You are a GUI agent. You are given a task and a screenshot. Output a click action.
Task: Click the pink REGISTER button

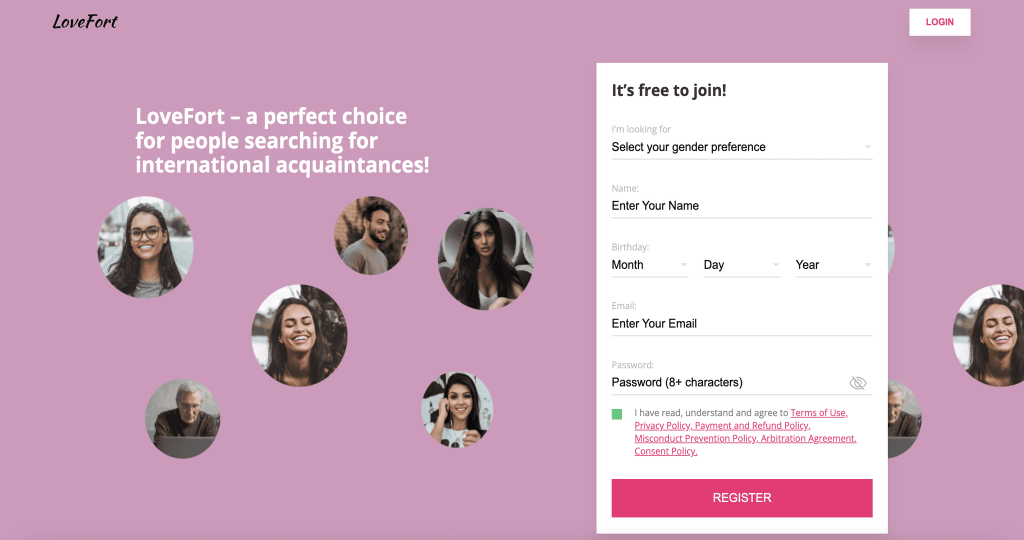tap(741, 498)
